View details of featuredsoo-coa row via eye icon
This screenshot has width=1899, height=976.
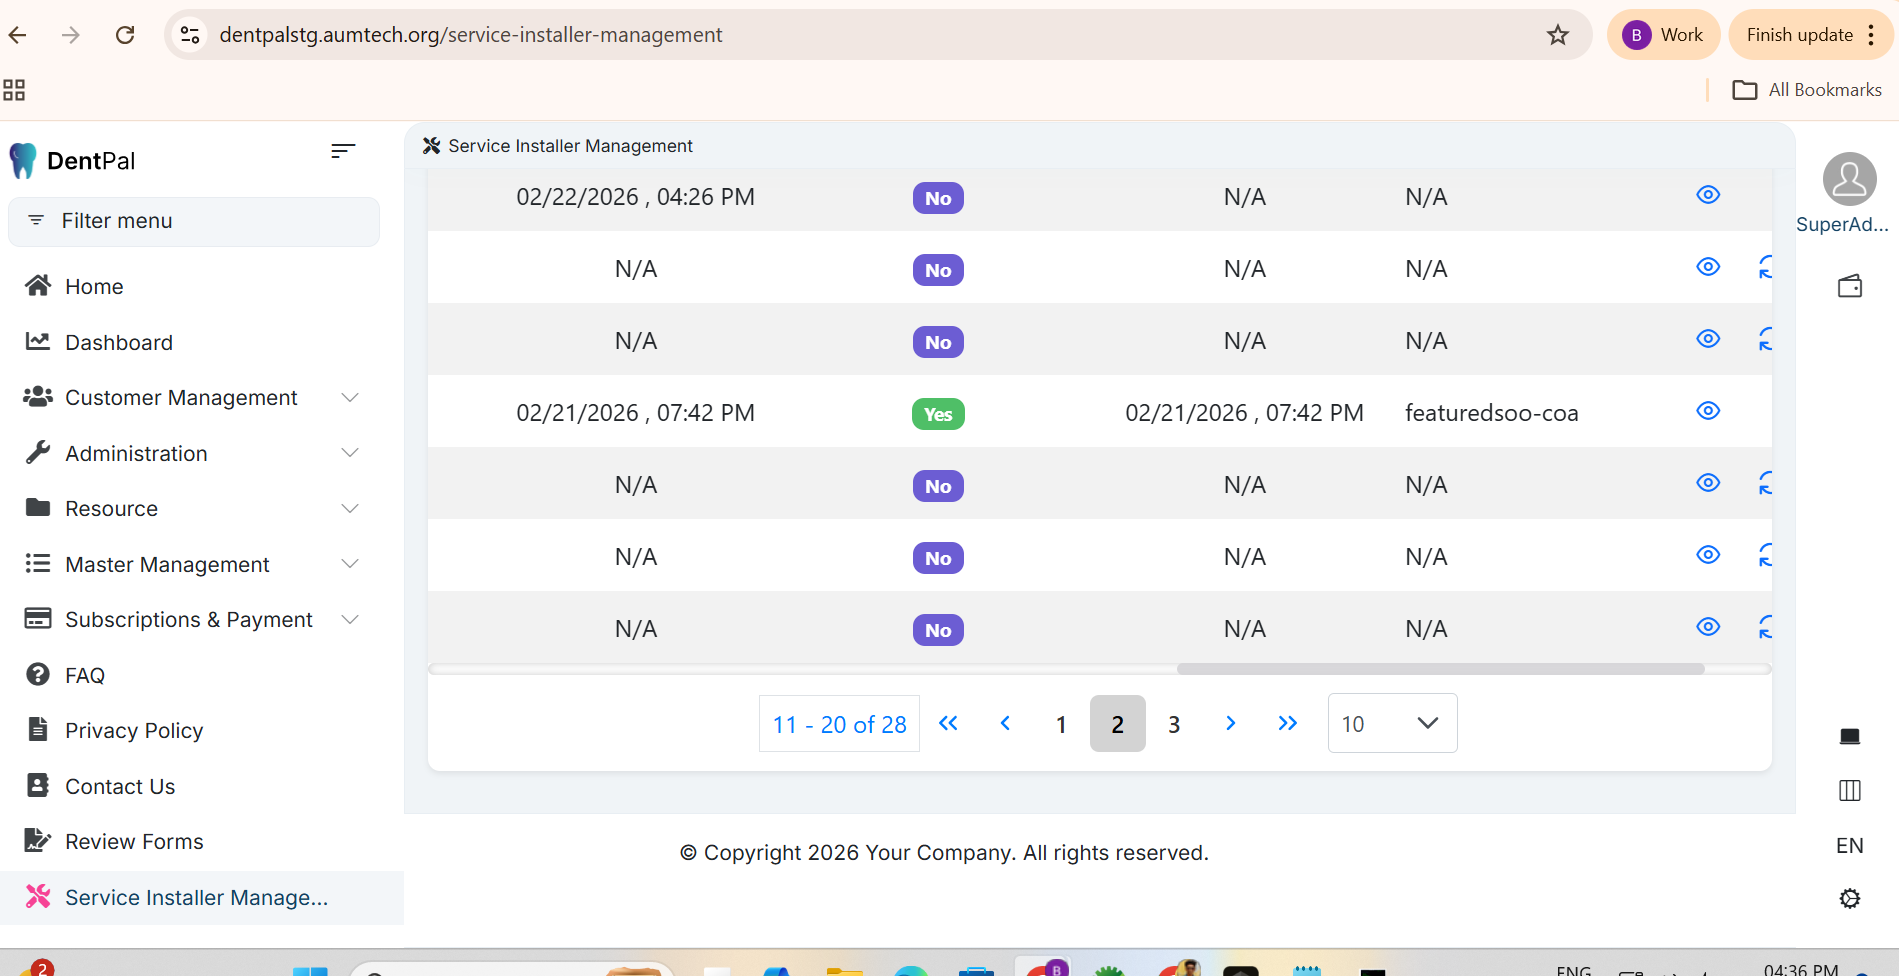coord(1708,411)
